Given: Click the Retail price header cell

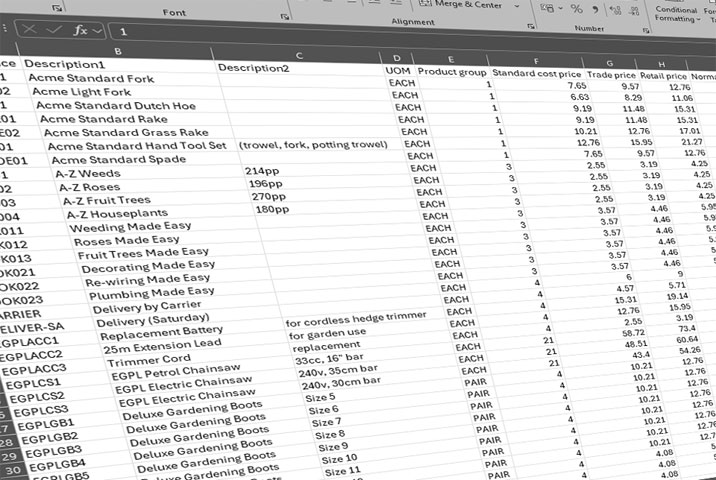Looking at the screenshot, I should pyautogui.click(x=663, y=76).
